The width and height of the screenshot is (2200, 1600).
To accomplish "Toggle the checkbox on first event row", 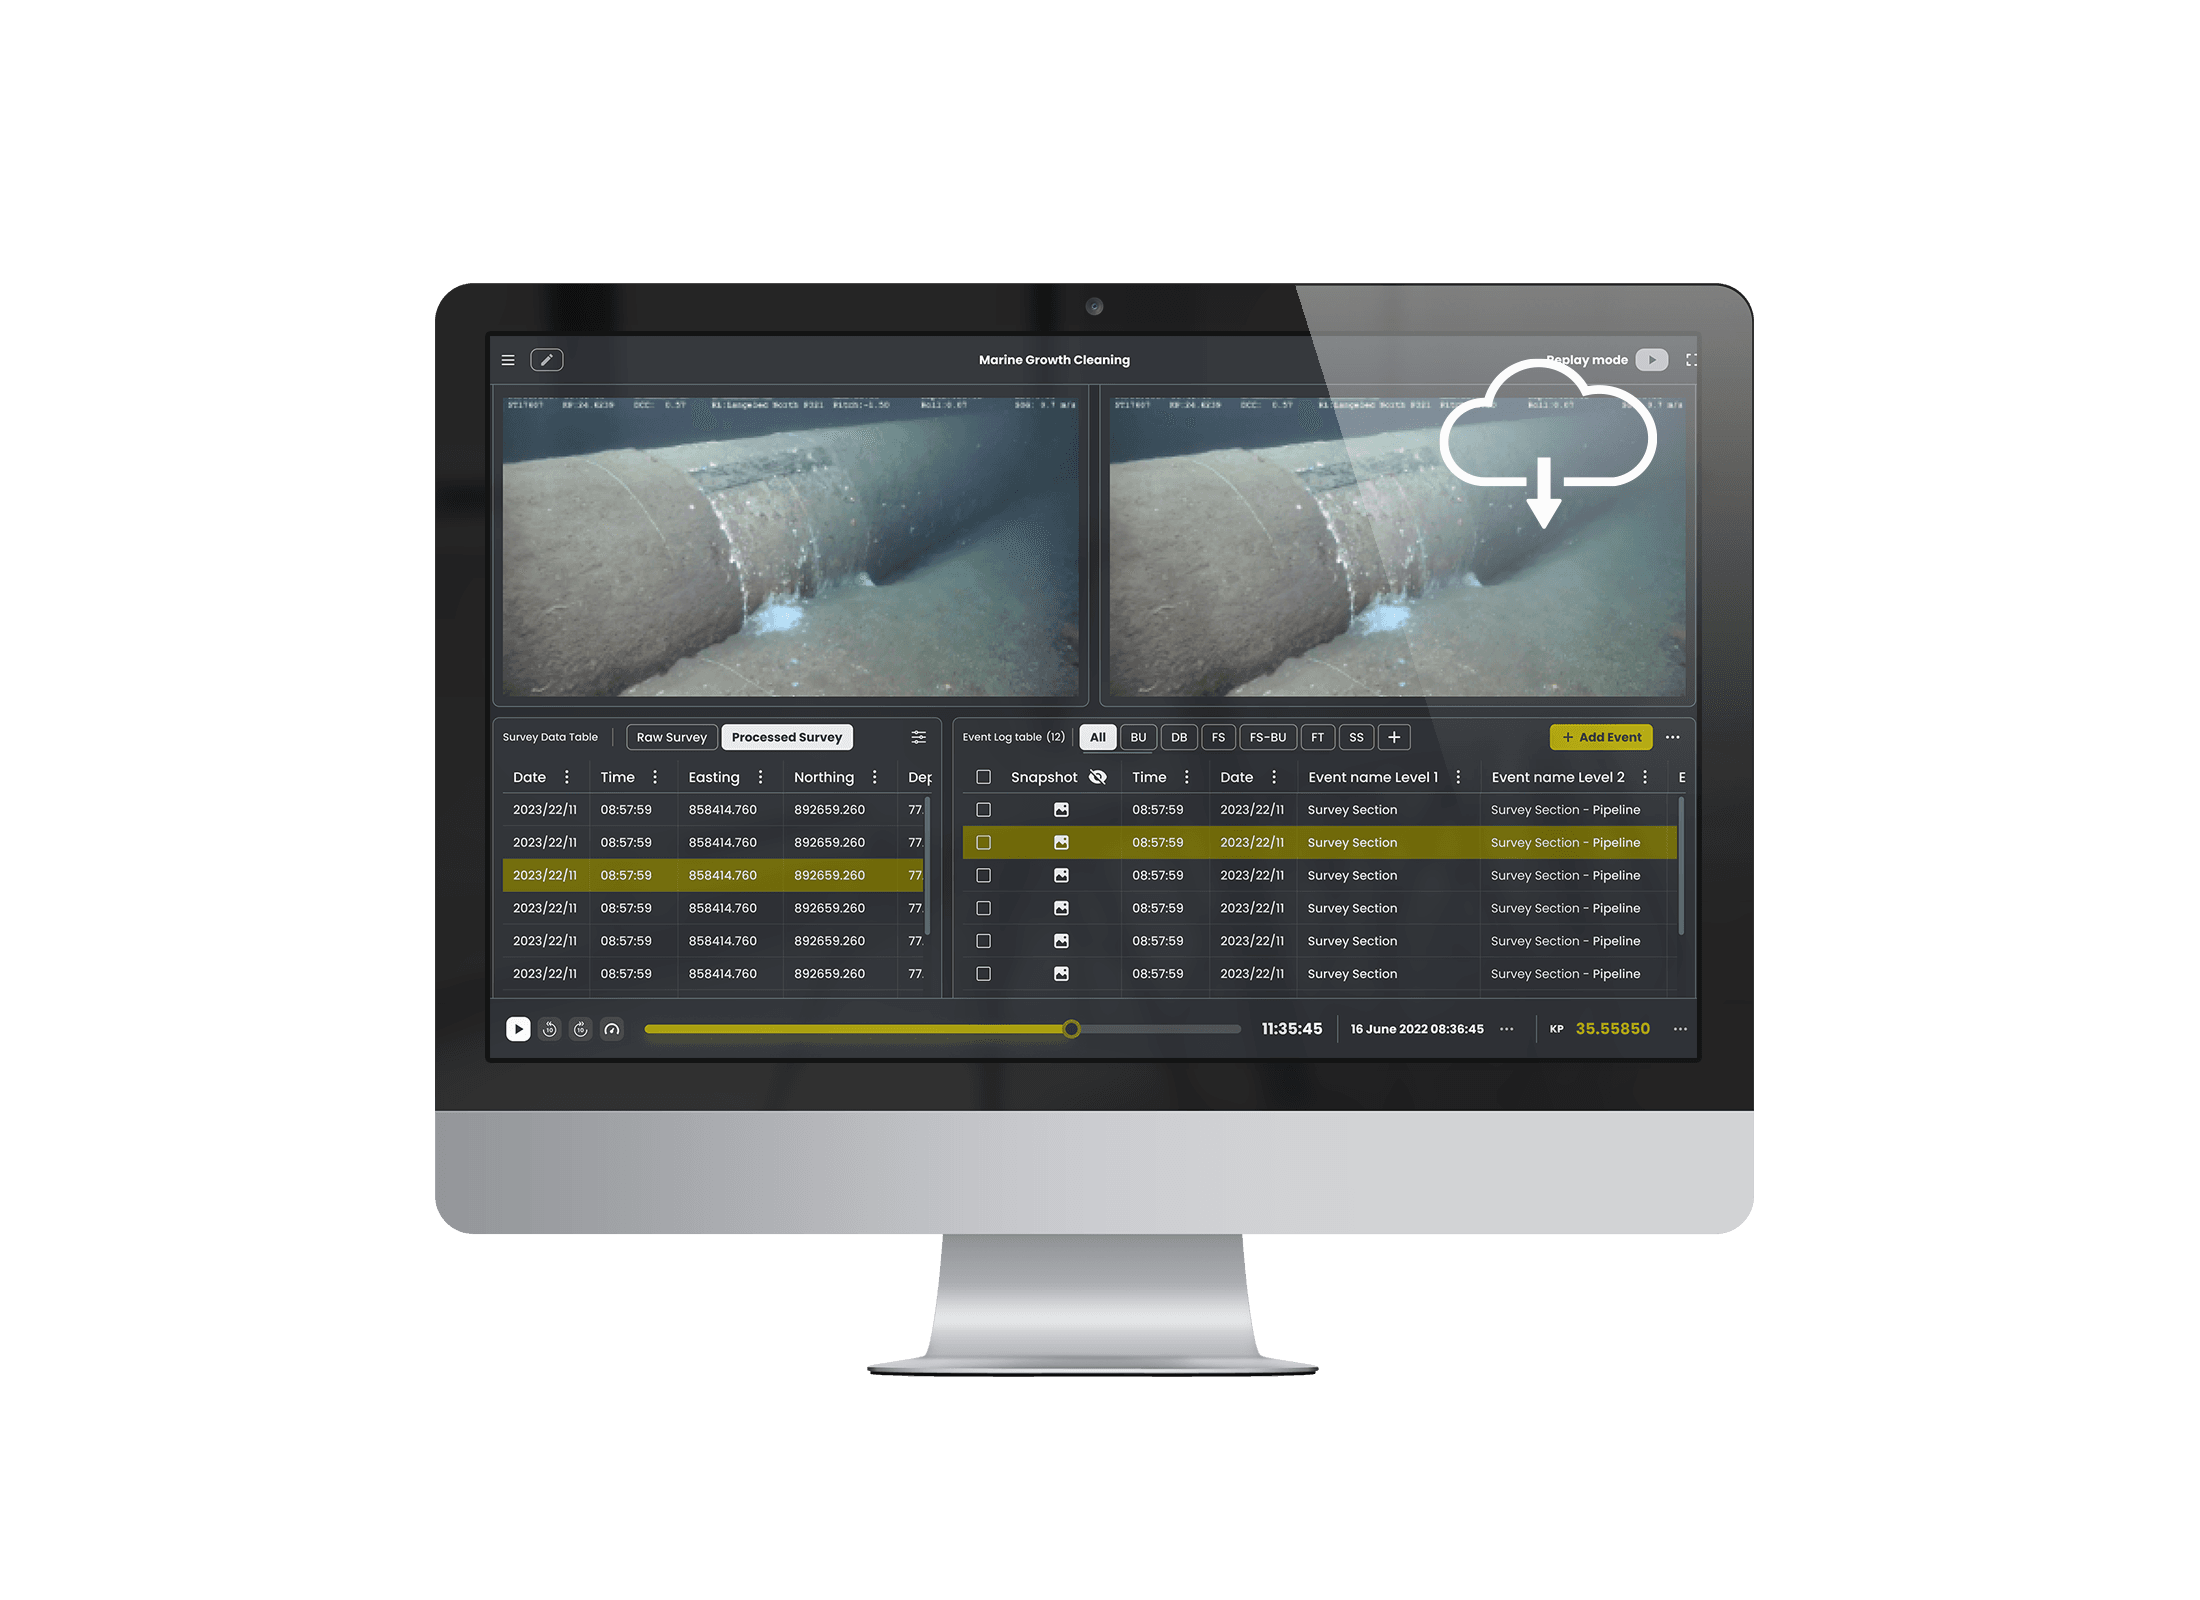I will pyautogui.click(x=982, y=809).
